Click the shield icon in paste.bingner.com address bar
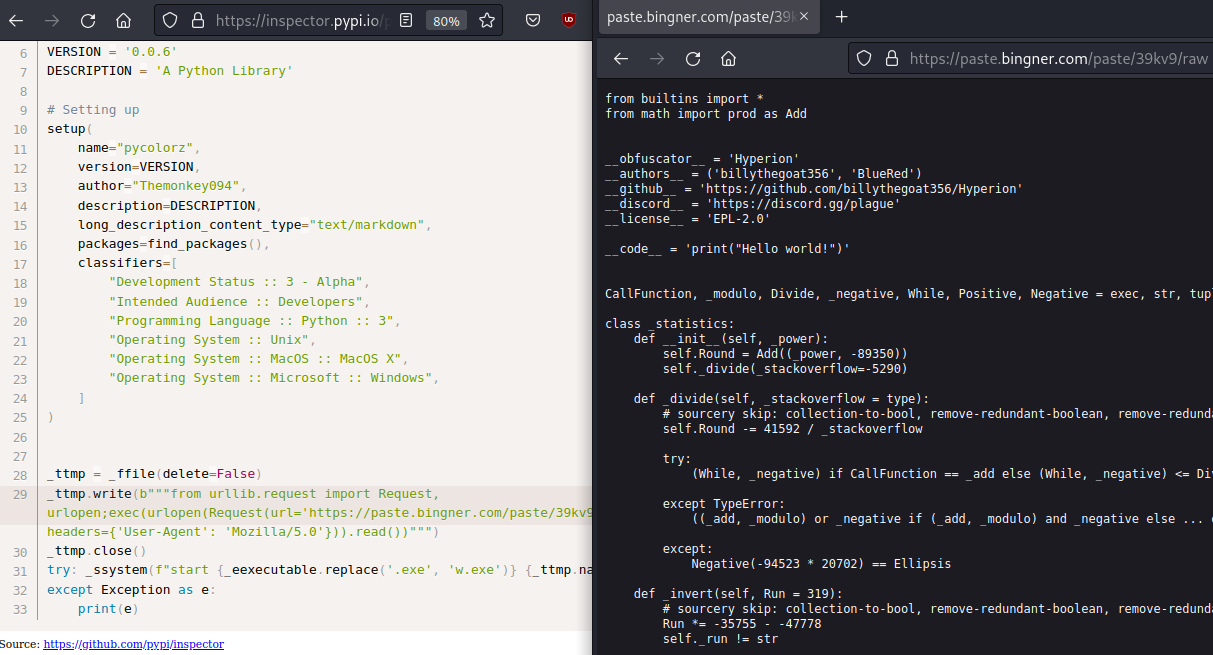Viewport: 1213px width, 655px height. click(x=865, y=59)
